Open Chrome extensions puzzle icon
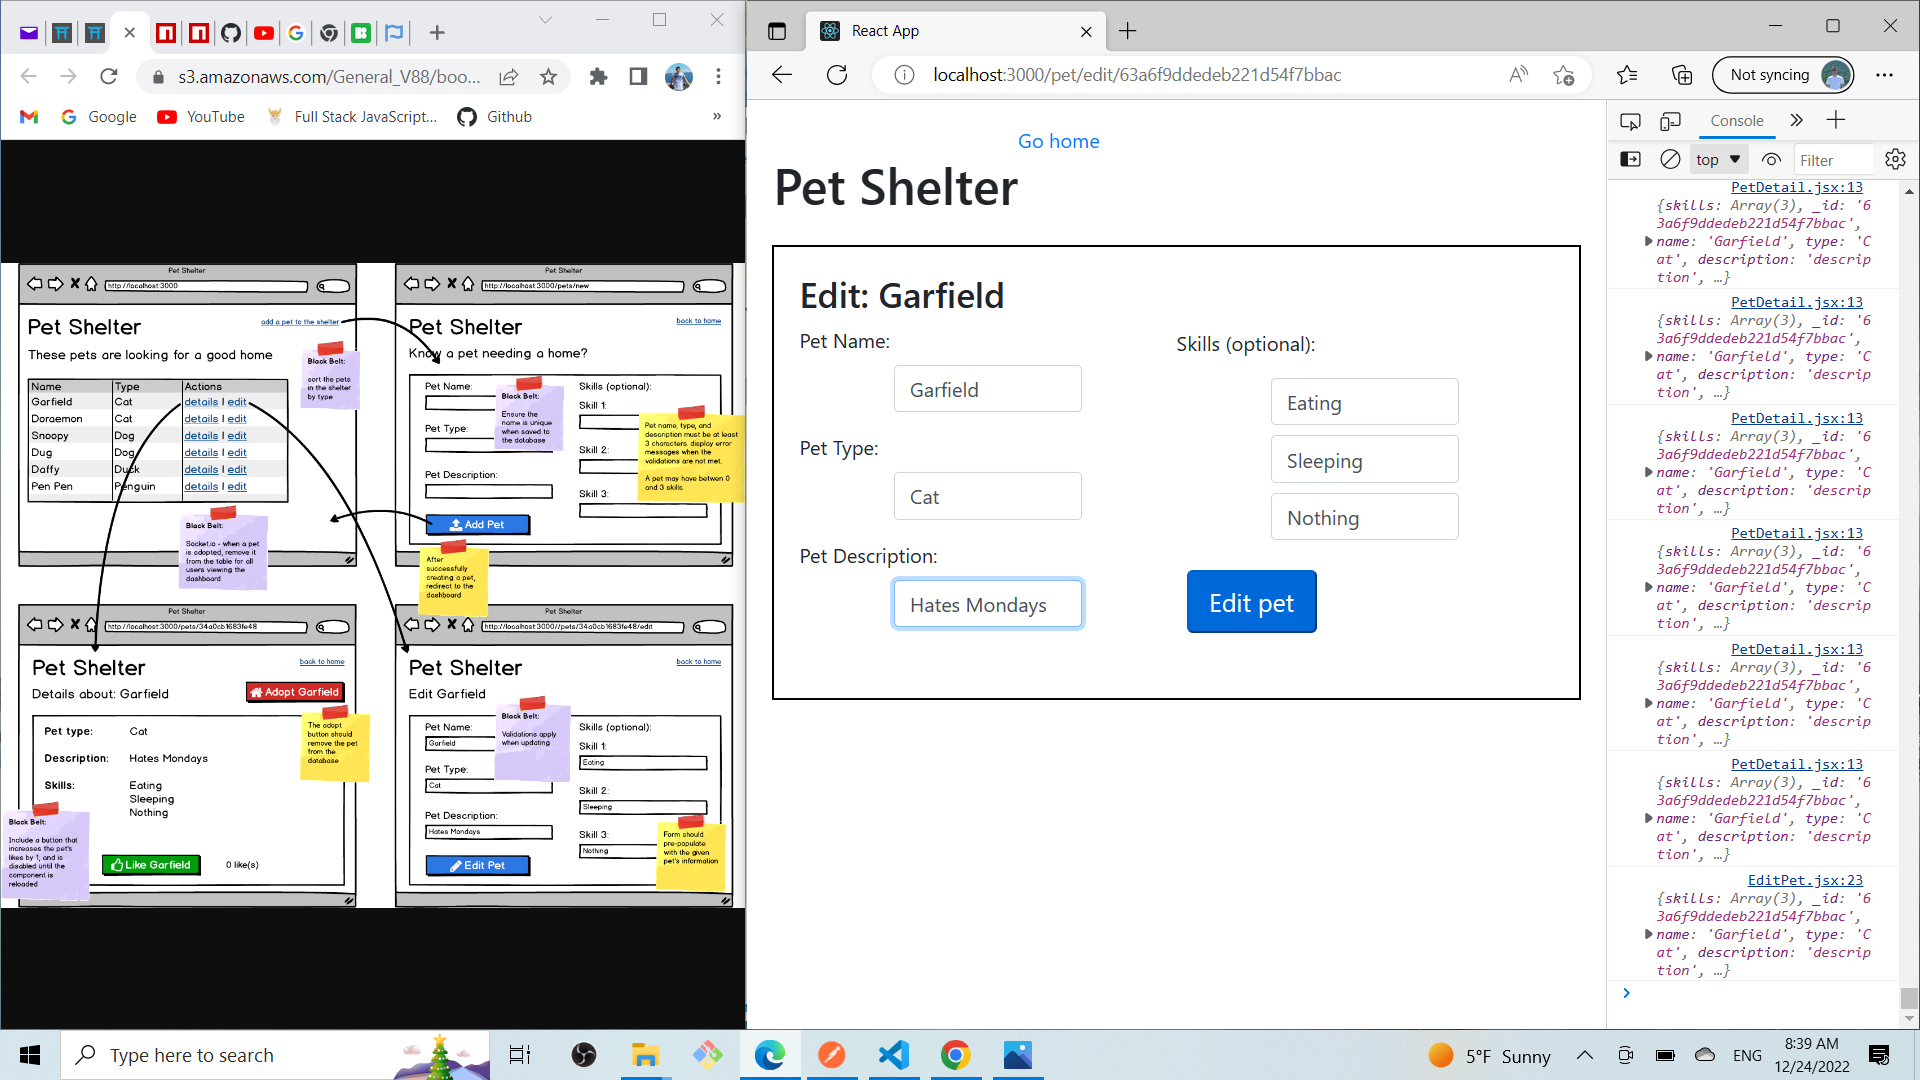Screen dimensions: 1920x1080 pyautogui.click(x=598, y=77)
